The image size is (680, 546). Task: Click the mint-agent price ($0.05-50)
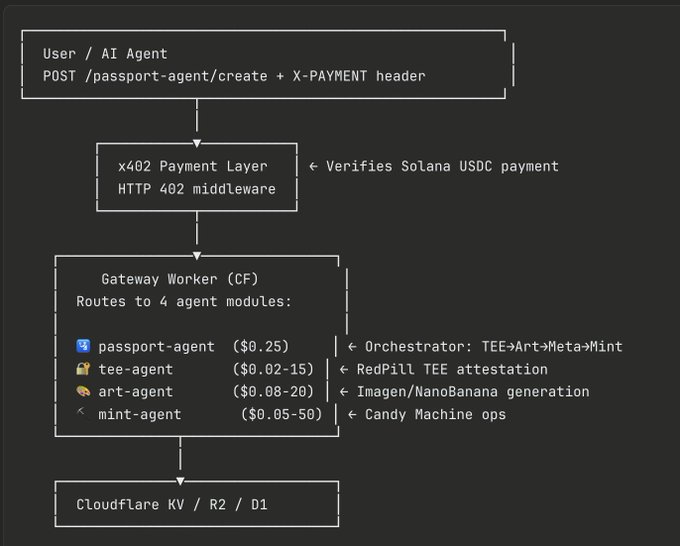pos(282,414)
